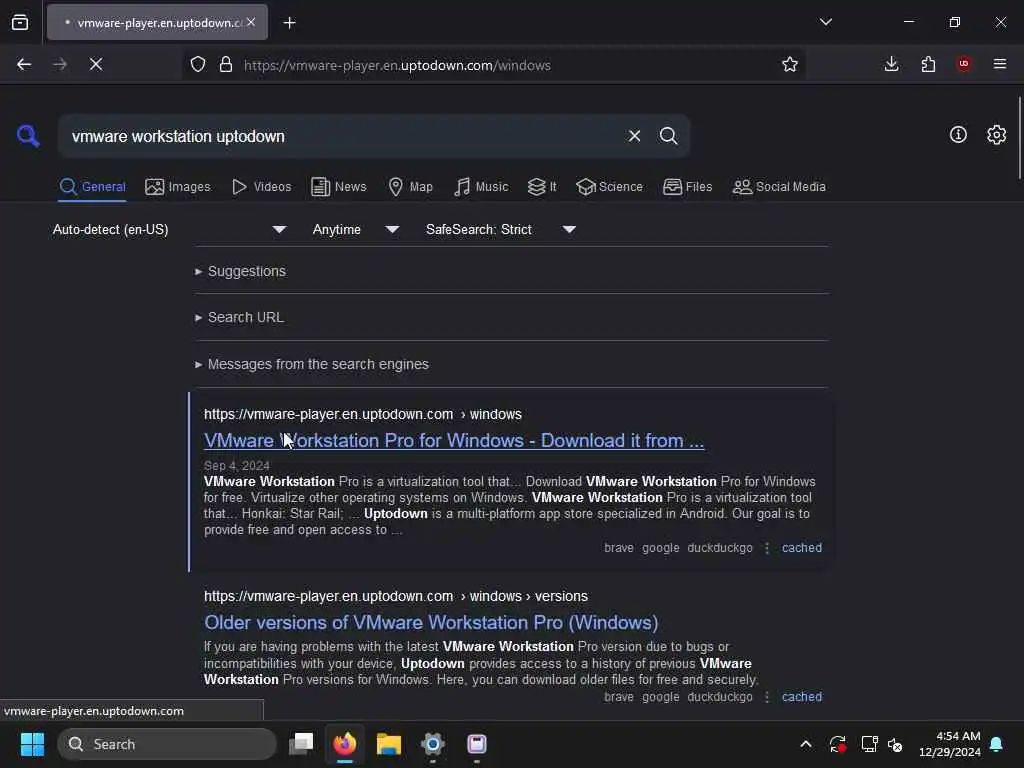This screenshot has height=768, width=1024.
Task: Expand the Suggestions section
Action: (x=240, y=271)
